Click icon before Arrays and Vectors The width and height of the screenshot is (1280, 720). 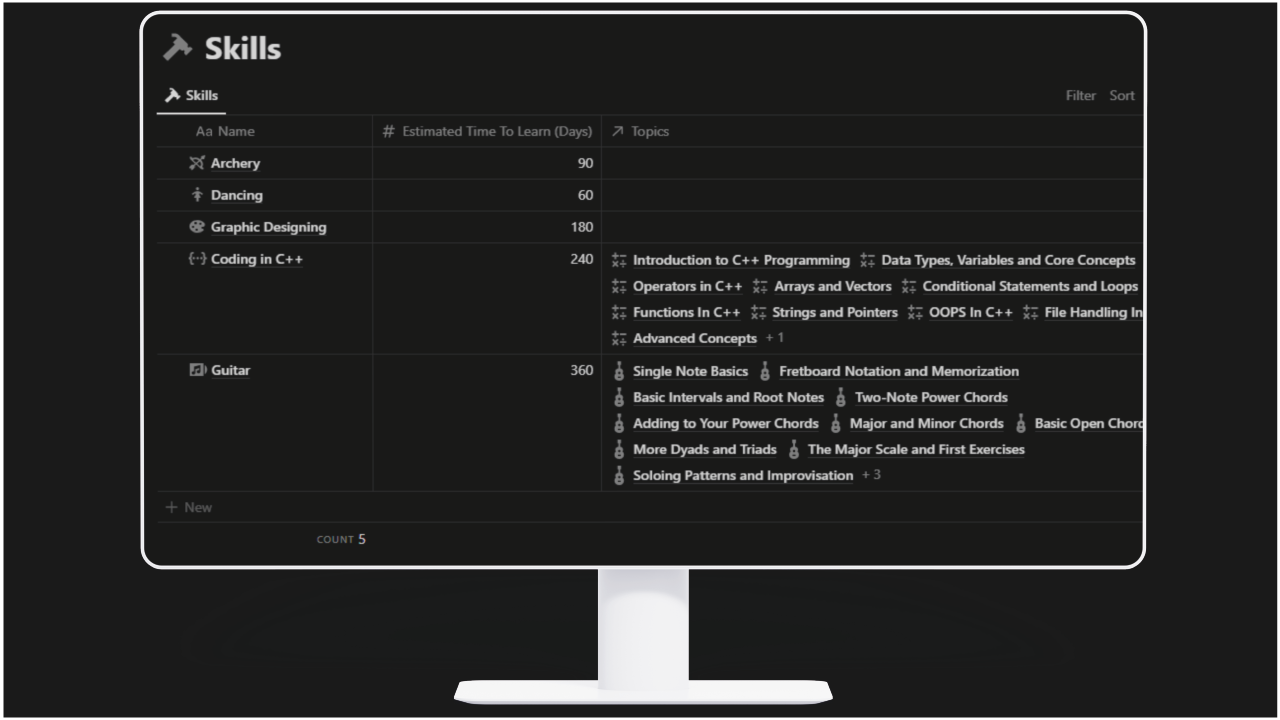[x=760, y=286]
